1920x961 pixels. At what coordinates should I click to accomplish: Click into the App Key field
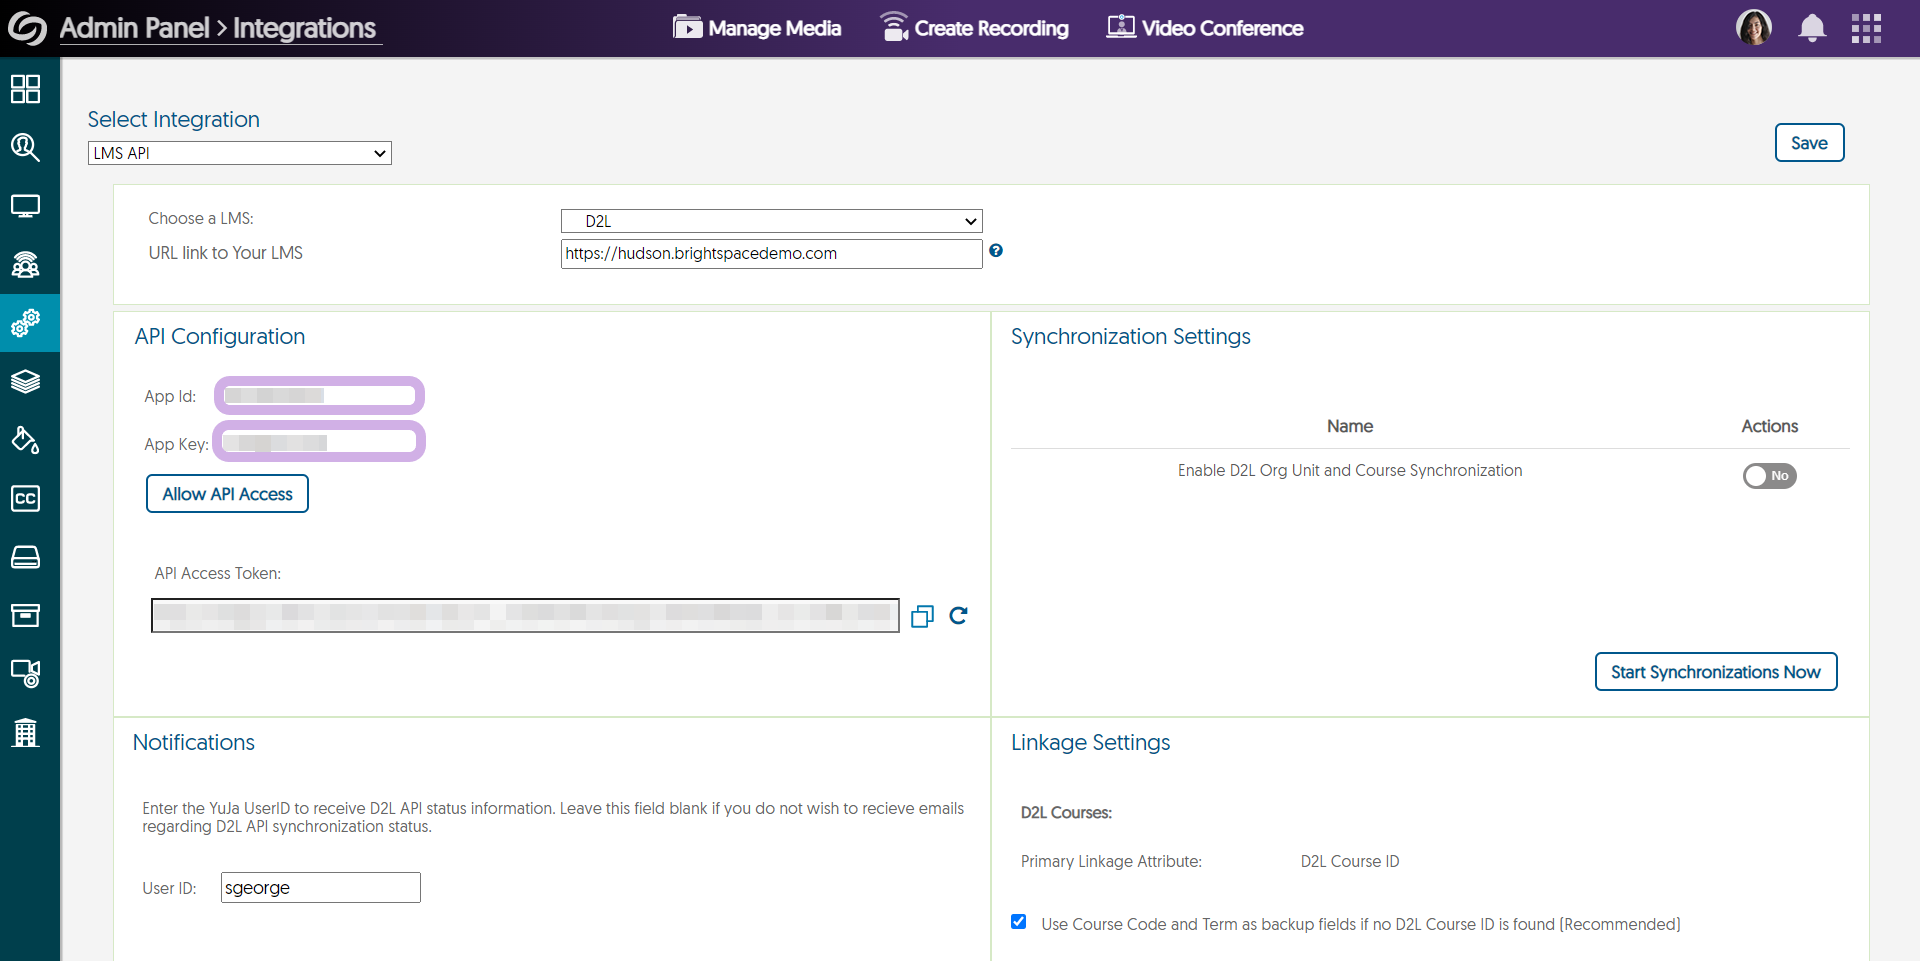coord(319,442)
